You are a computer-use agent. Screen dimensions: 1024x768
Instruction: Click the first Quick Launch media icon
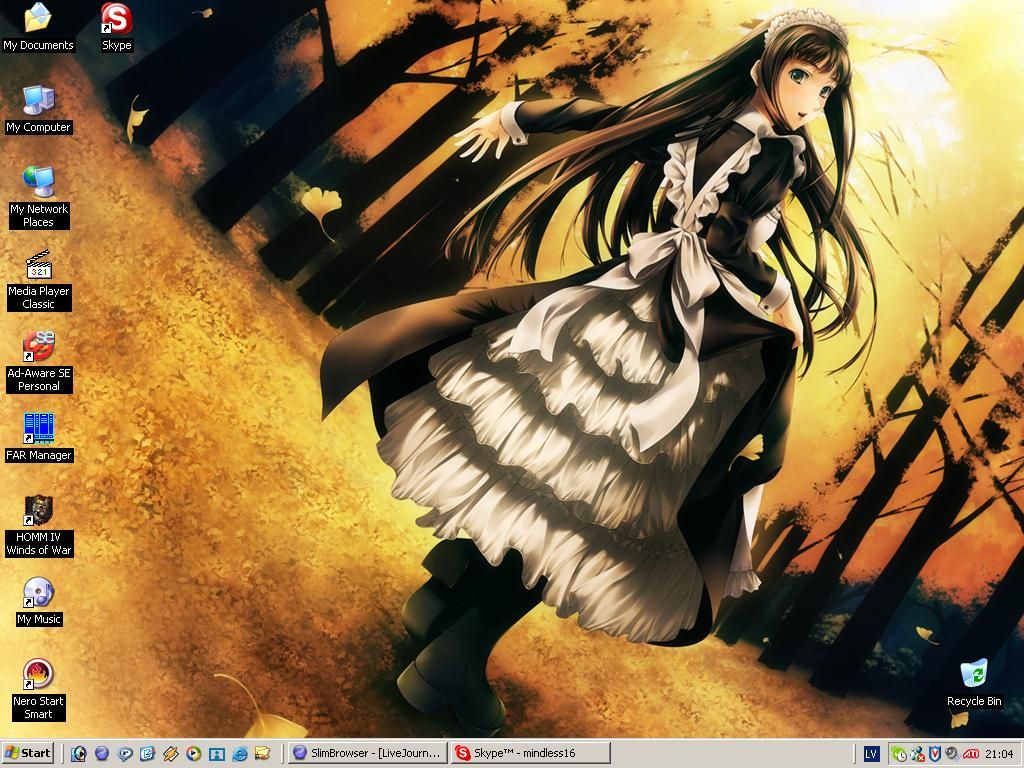(79, 754)
